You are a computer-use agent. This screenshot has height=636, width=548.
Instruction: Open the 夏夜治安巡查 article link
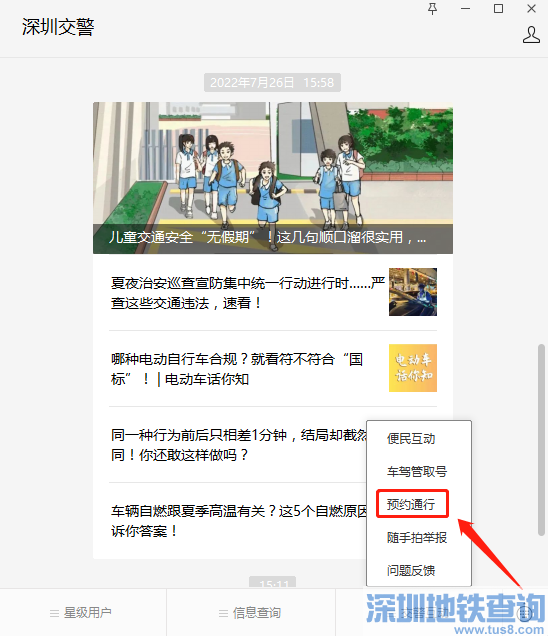coord(247,293)
